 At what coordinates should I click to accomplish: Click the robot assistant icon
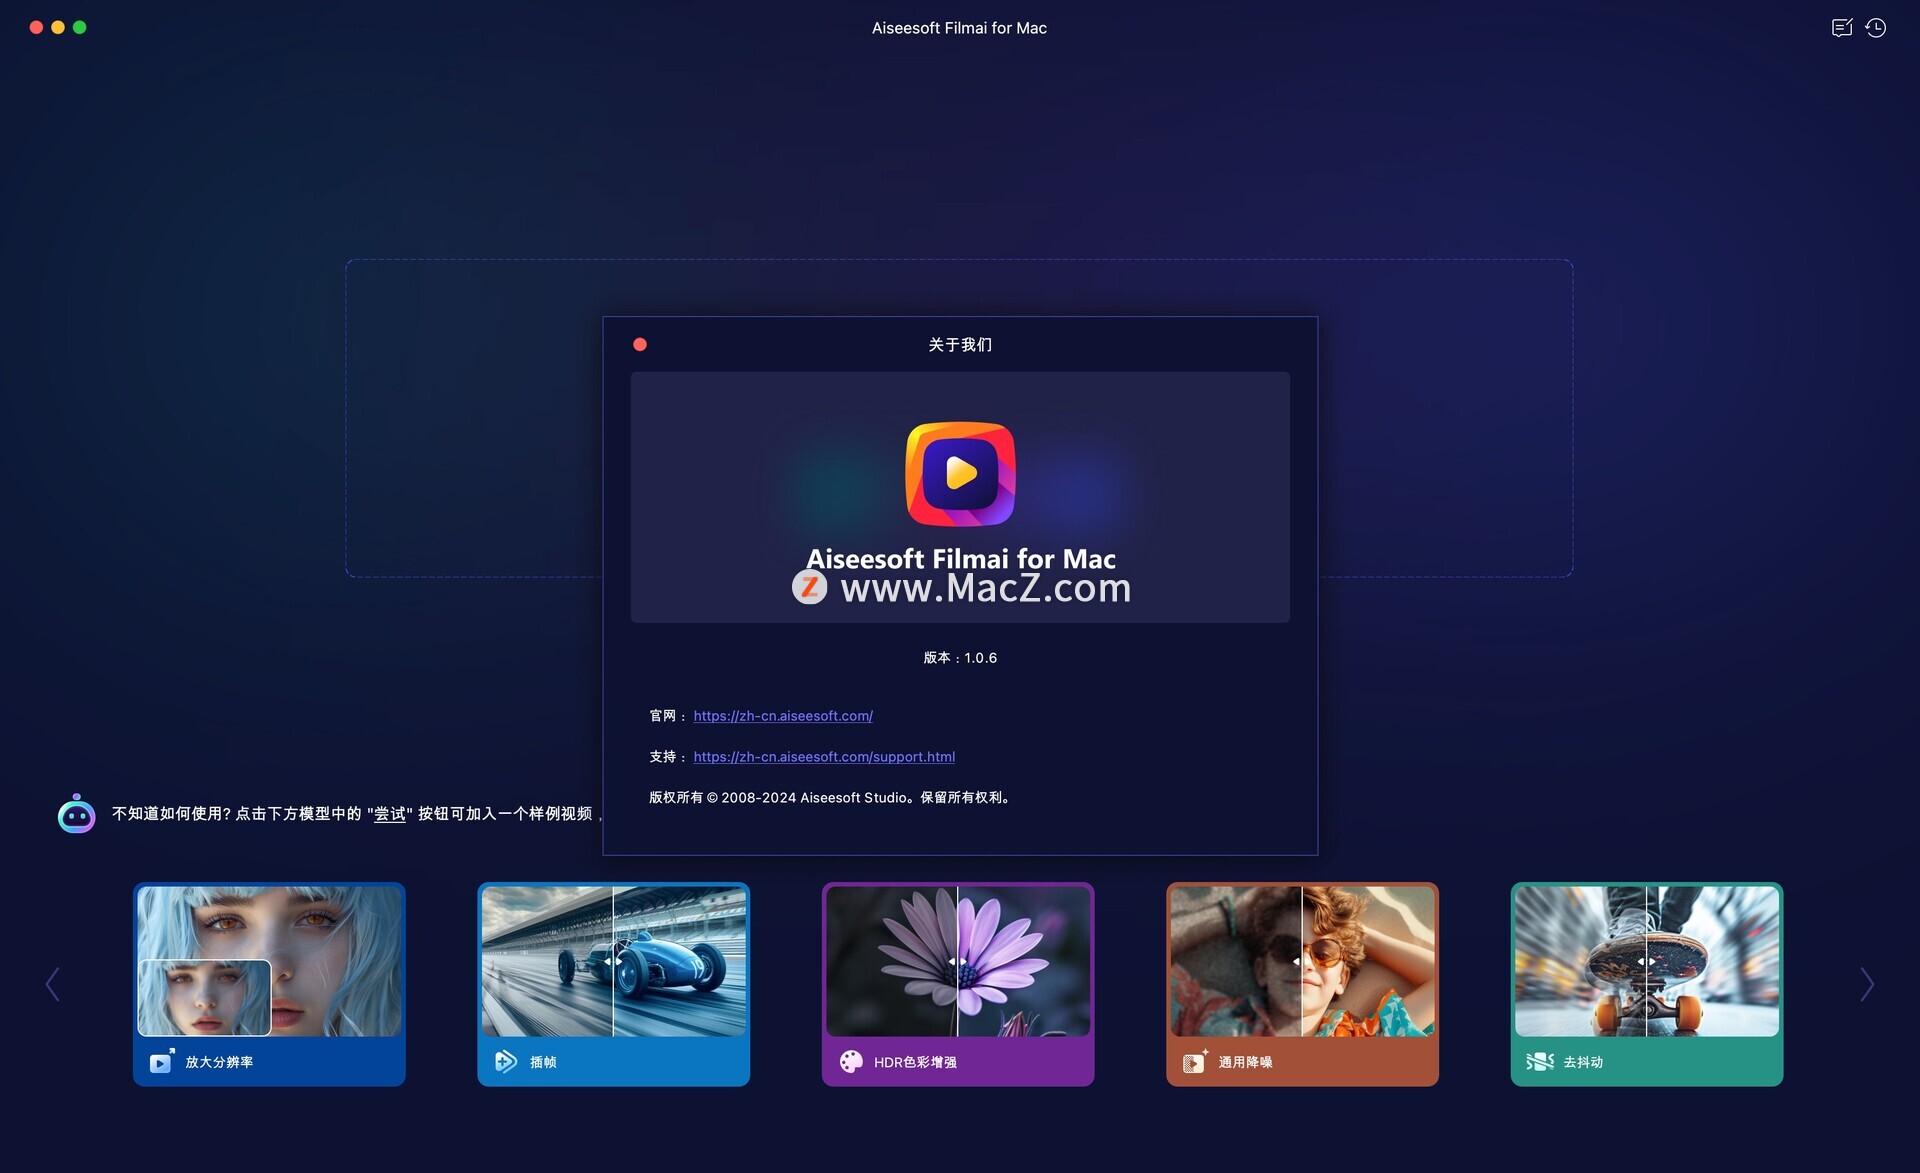coord(76,814)
